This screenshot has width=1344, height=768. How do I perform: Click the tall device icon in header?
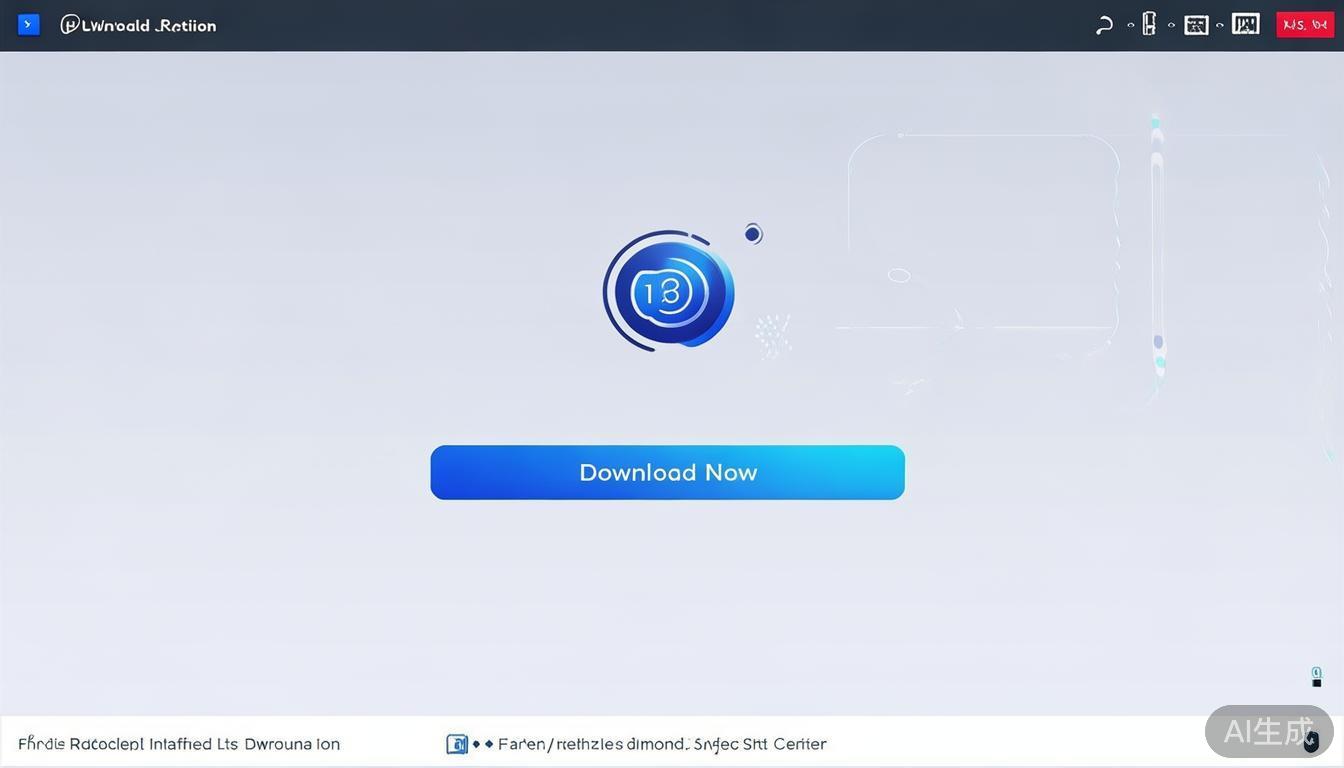pyautogui.click(x=1149, y=24)
